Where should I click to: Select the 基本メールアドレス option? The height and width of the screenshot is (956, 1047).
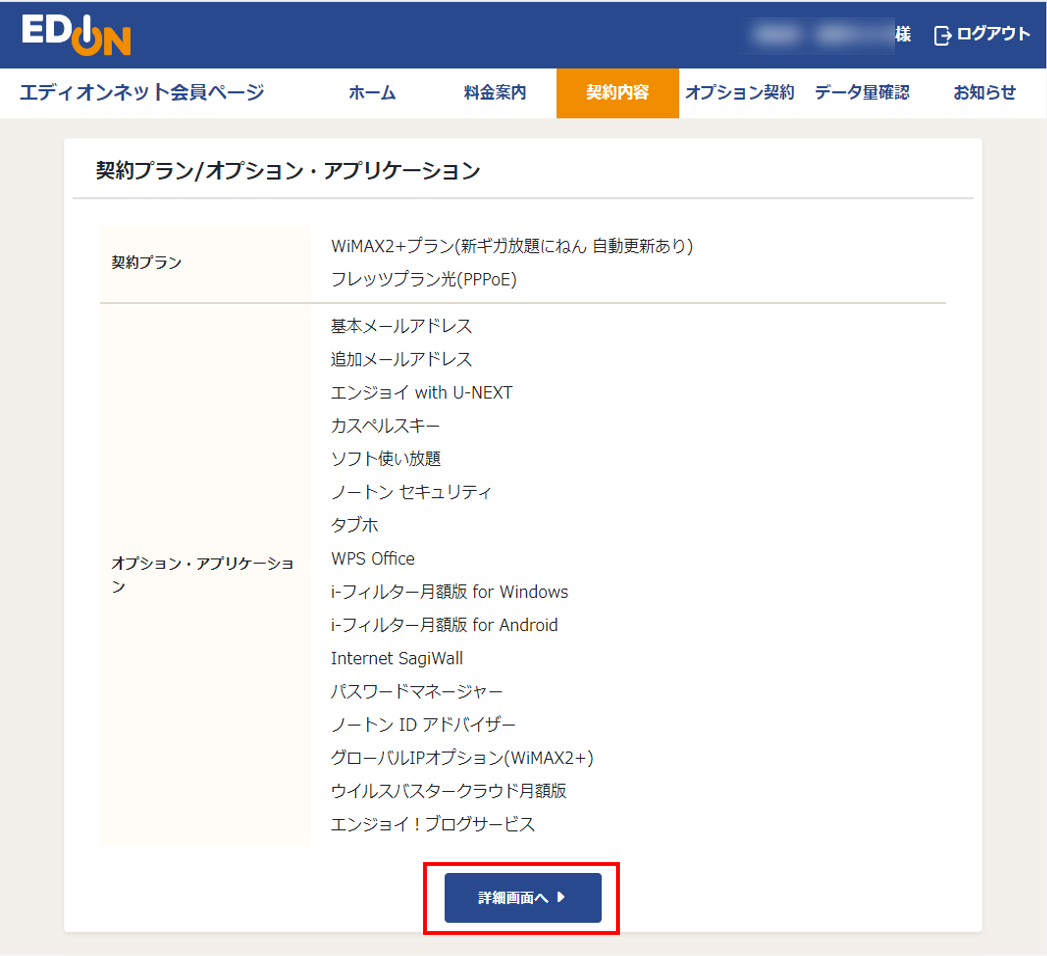tap(402, 326)
